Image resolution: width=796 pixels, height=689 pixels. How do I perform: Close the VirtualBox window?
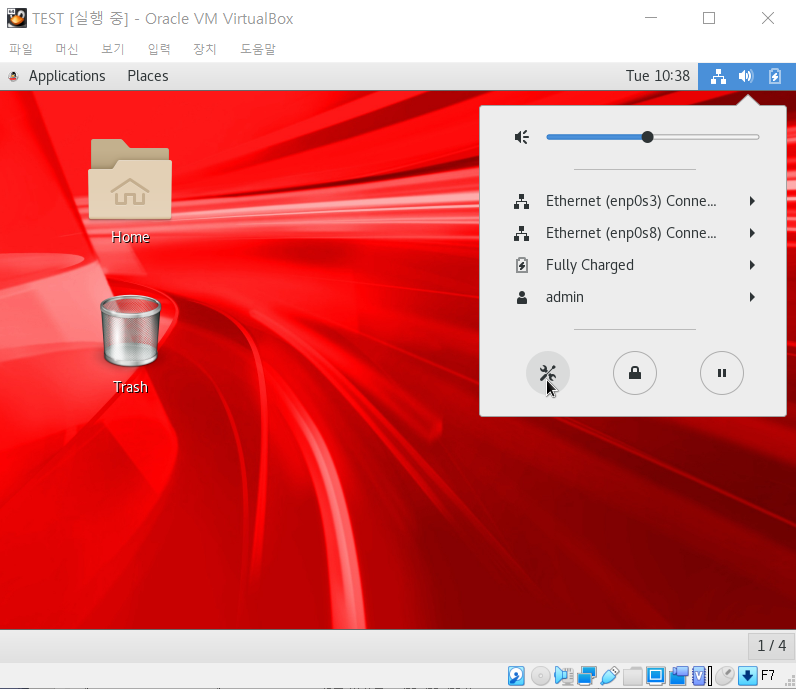coord(768,18)
